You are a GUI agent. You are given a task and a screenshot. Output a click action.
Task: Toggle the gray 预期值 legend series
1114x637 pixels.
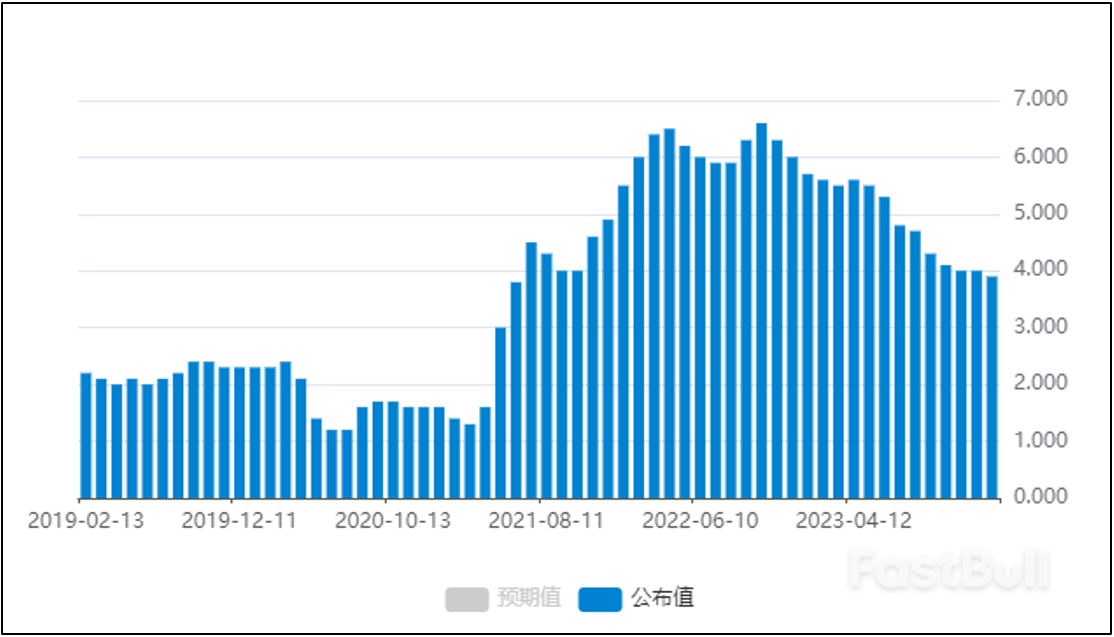click(503, 598)
